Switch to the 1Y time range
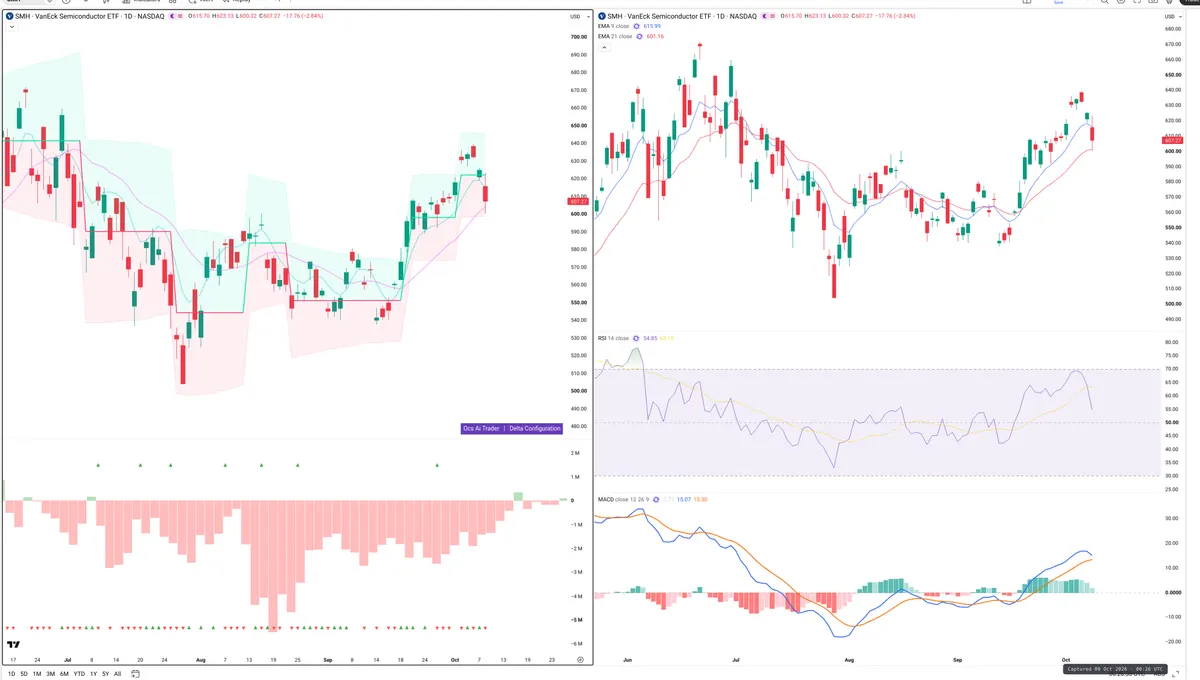Image resolution: width=1200 pixels, height=680 pixels. click(93, 674)
